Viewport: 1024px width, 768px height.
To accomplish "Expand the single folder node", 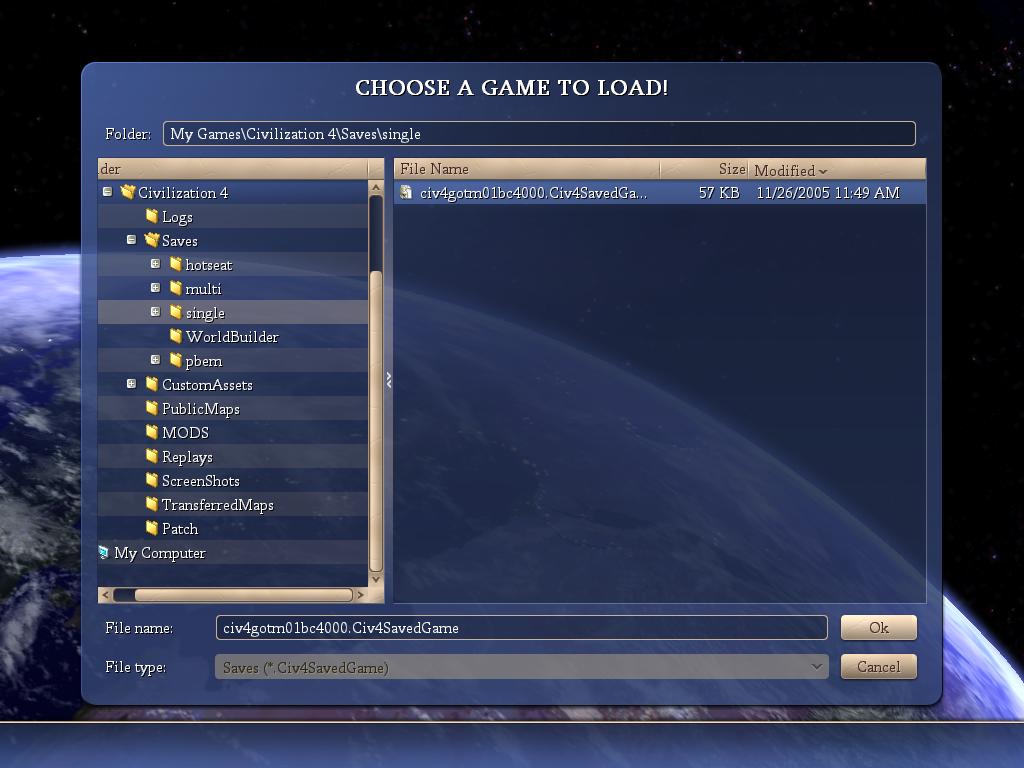I will pyautogui.click(x=155, y=312).
